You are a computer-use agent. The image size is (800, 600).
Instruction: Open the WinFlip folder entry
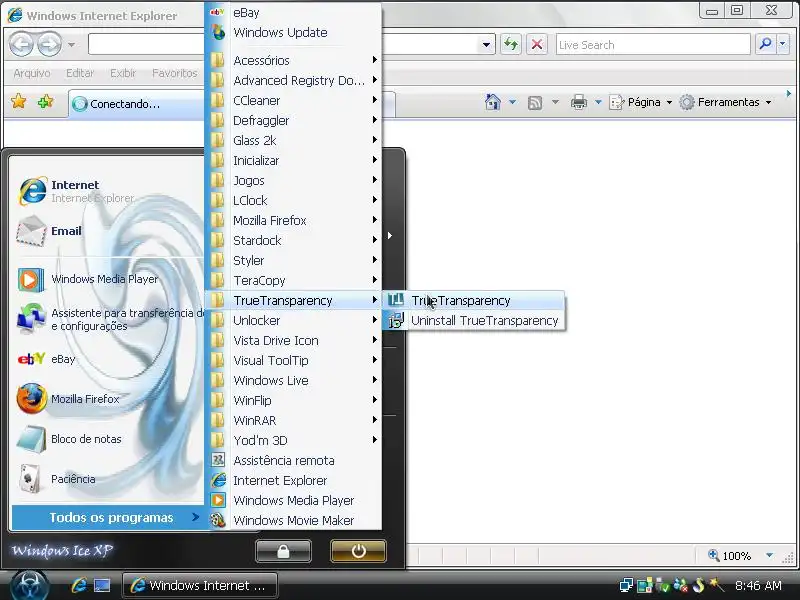coord(293,400)
